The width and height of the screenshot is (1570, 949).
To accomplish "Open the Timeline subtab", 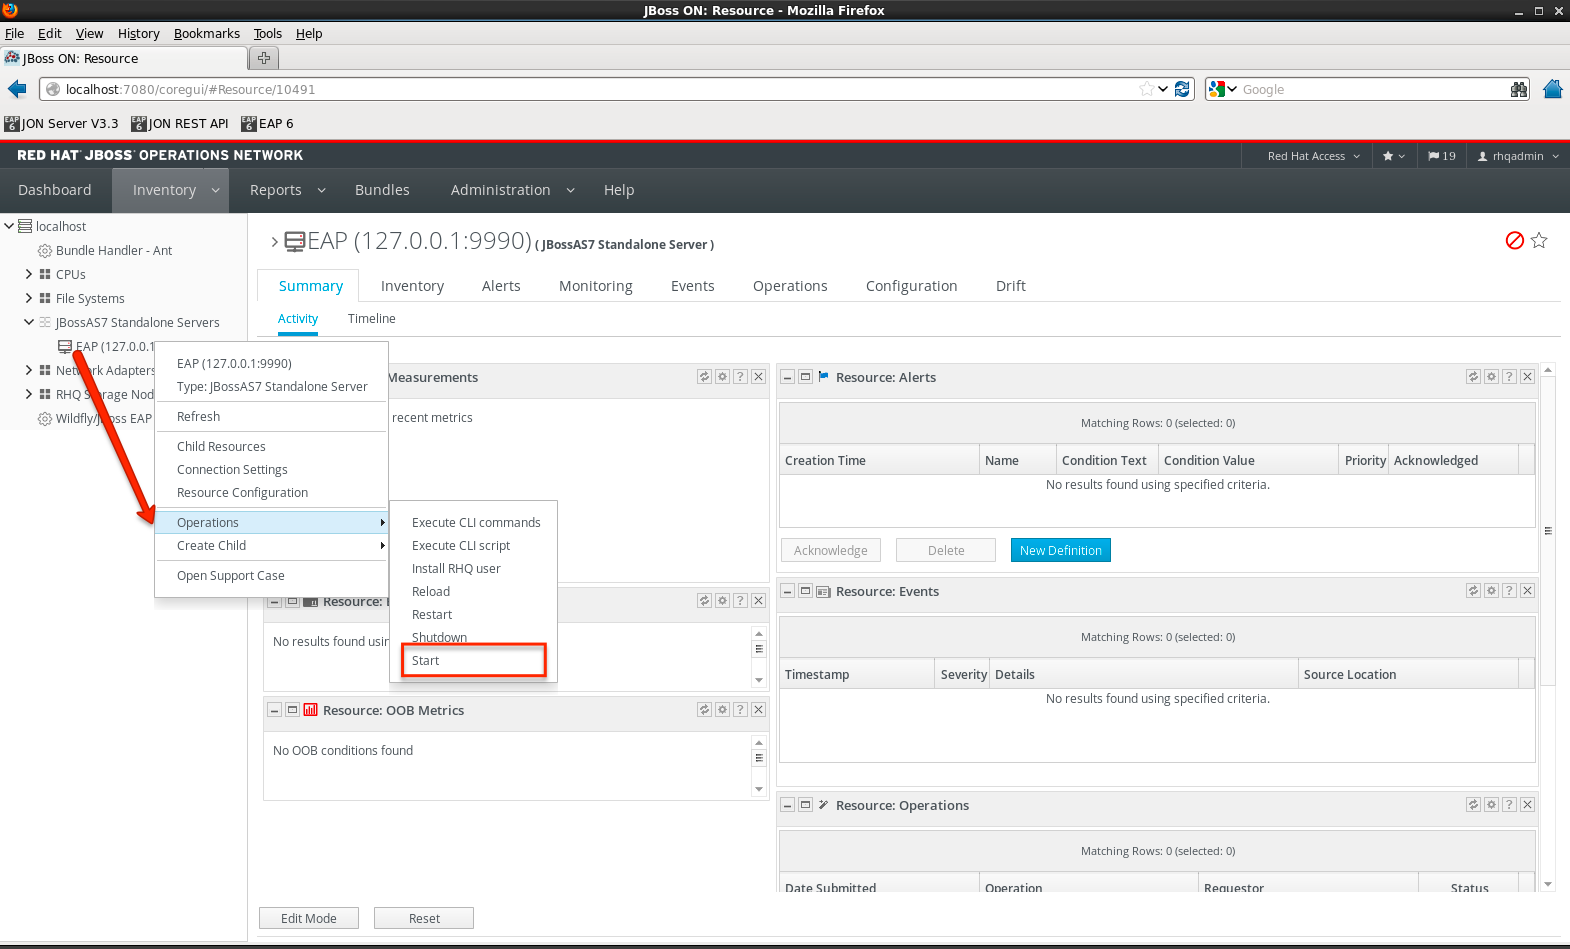I will pos(372,318).
